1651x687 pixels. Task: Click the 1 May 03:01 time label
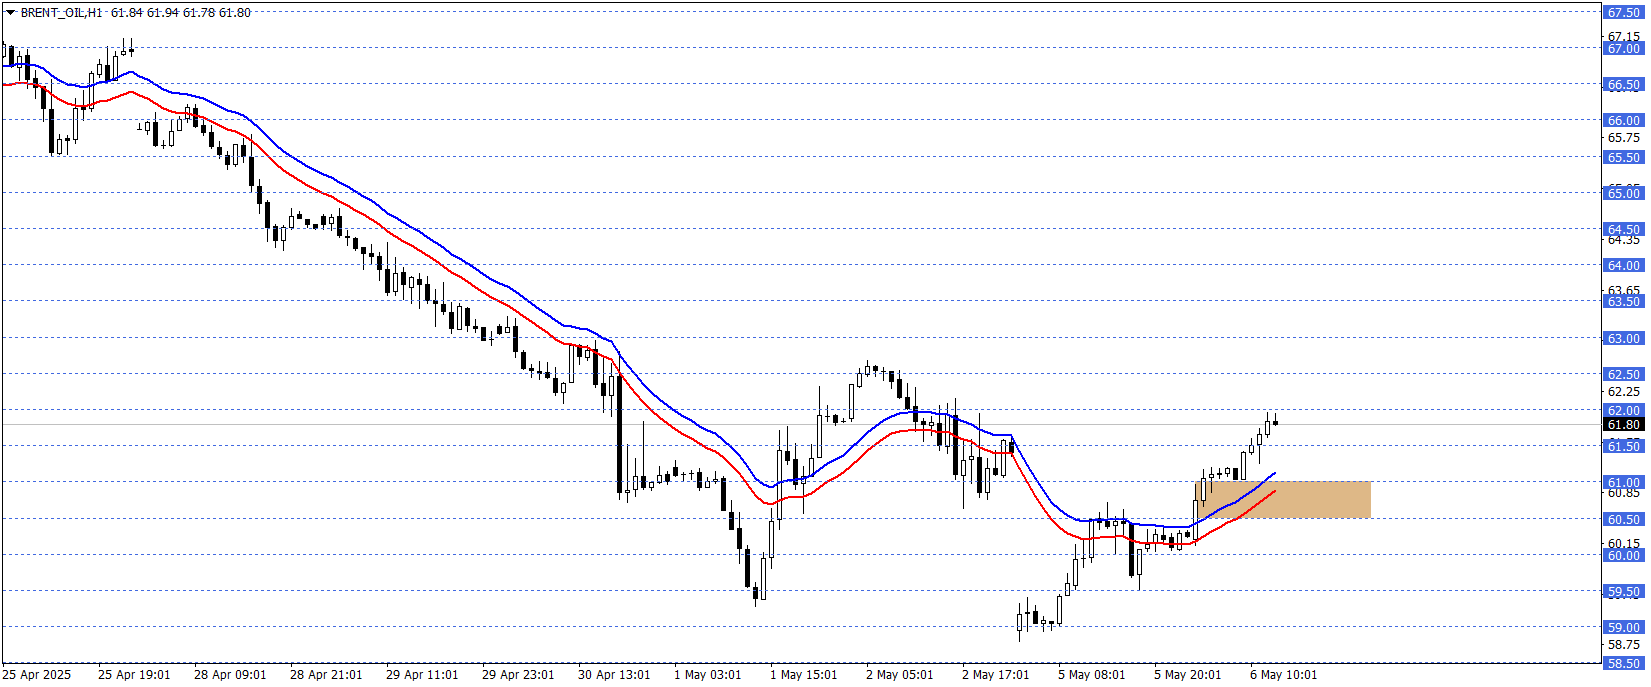point(708,675)
